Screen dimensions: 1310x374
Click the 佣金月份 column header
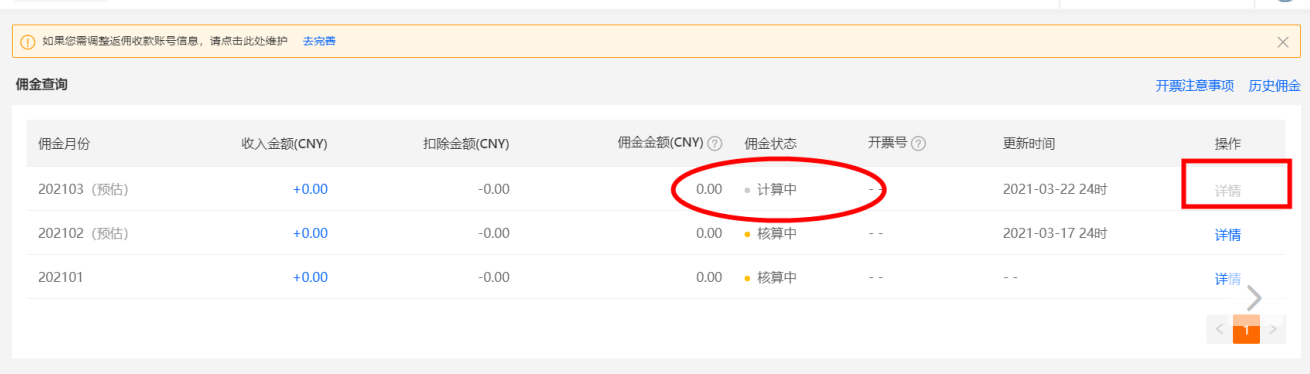(x=64, y=144)
